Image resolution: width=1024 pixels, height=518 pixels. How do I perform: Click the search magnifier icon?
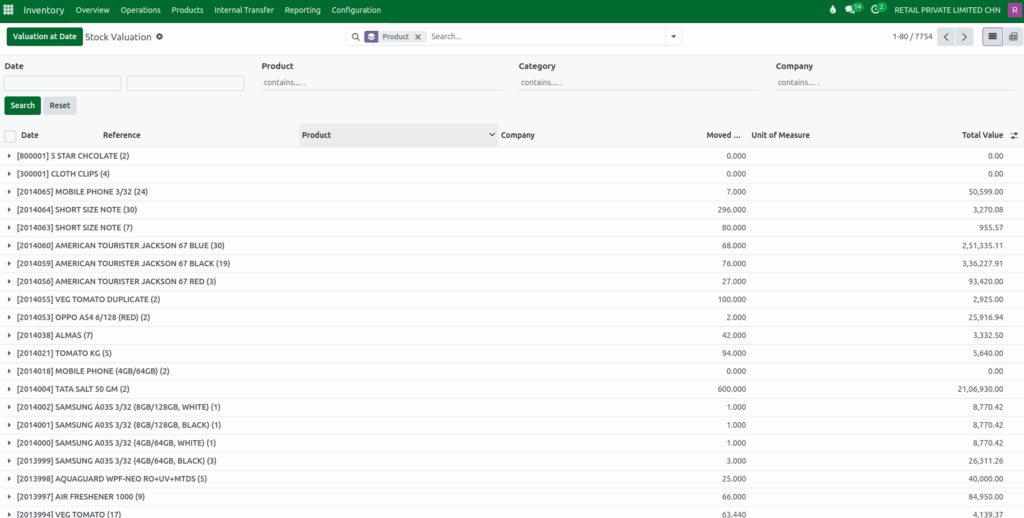(355, 37)
